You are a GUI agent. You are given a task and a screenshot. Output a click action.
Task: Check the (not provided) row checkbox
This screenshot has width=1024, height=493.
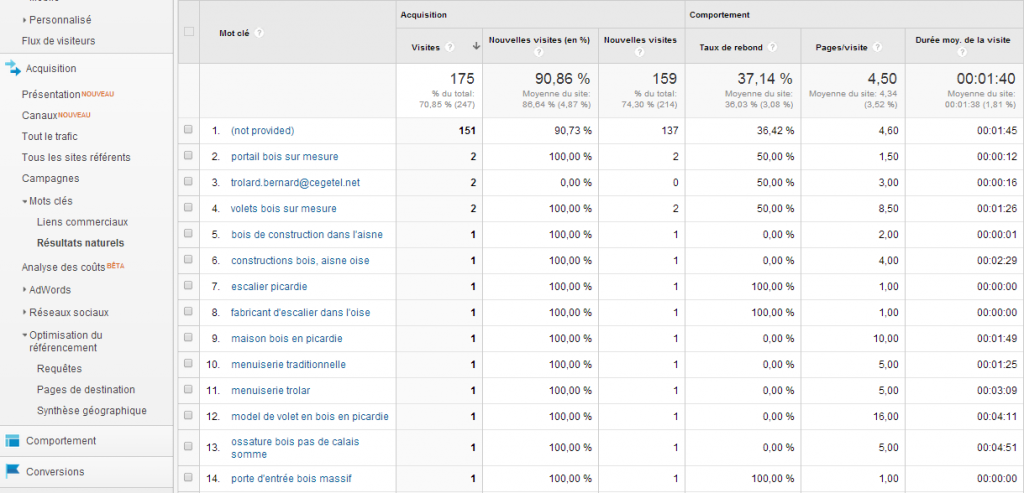[188, 130]
